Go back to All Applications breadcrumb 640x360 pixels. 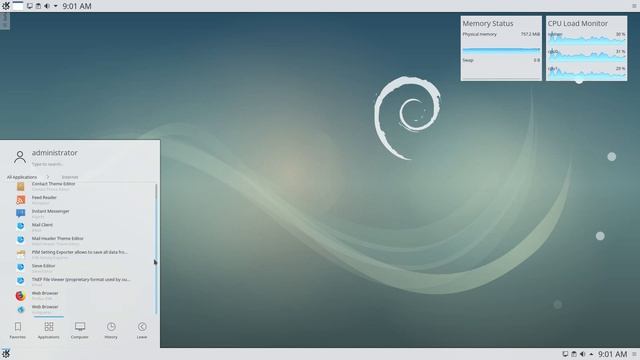click(22, 177)
